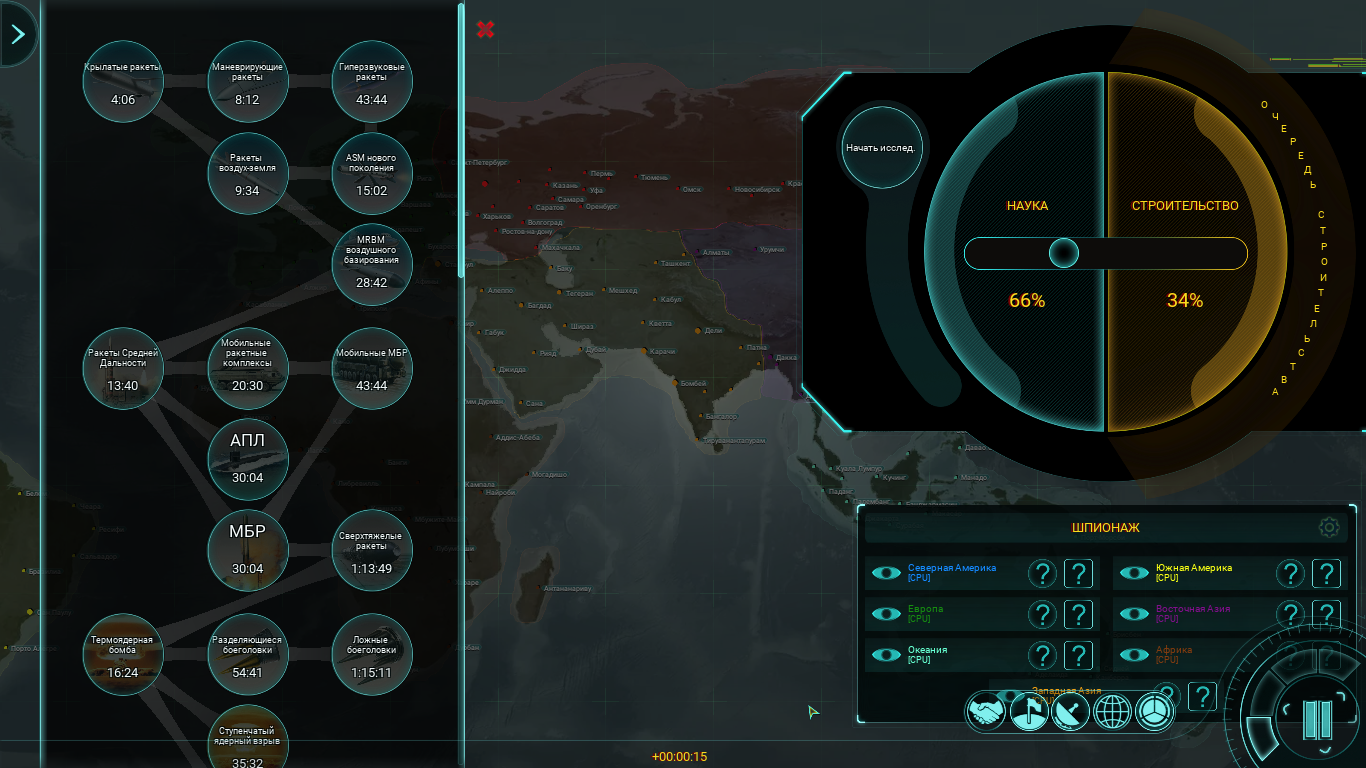This screenshot has width=1366, height=768.
Task: Select the СТРОИТЕЛЬСТВО half of dial
Action: 1196,253
